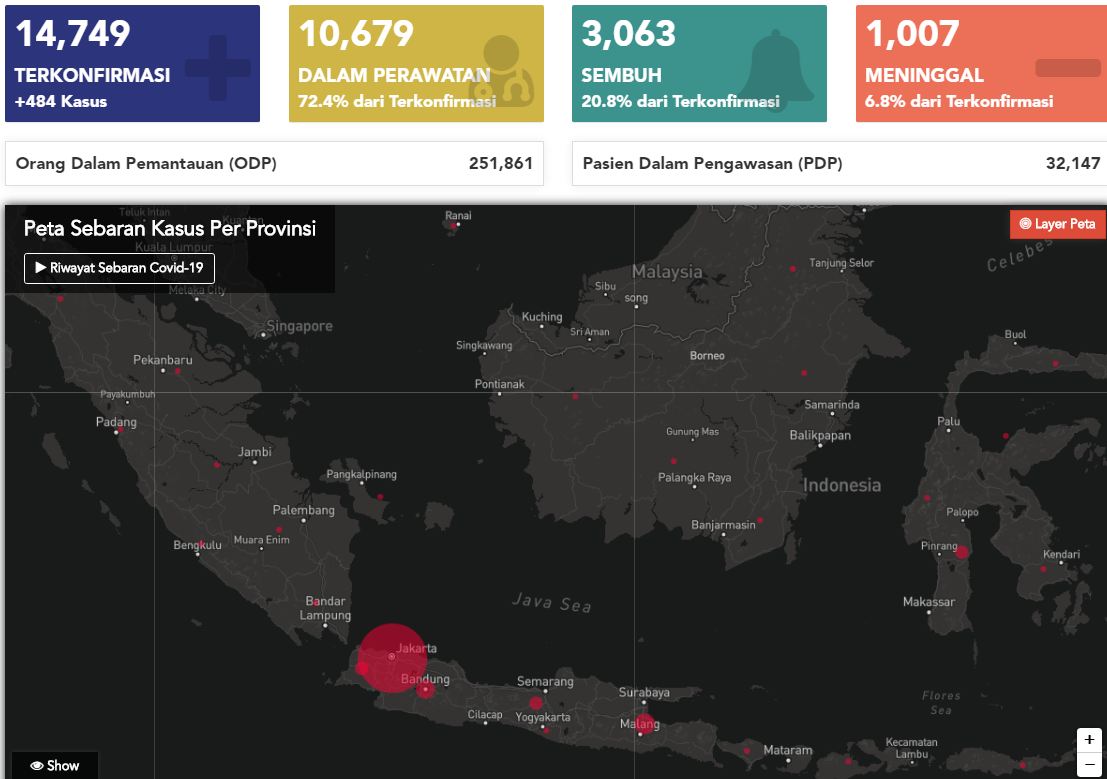Click the patient icon on Dalam Perawatan card
The width and height of the screenshot is (1107, 779).
click(x=503, y=70)
